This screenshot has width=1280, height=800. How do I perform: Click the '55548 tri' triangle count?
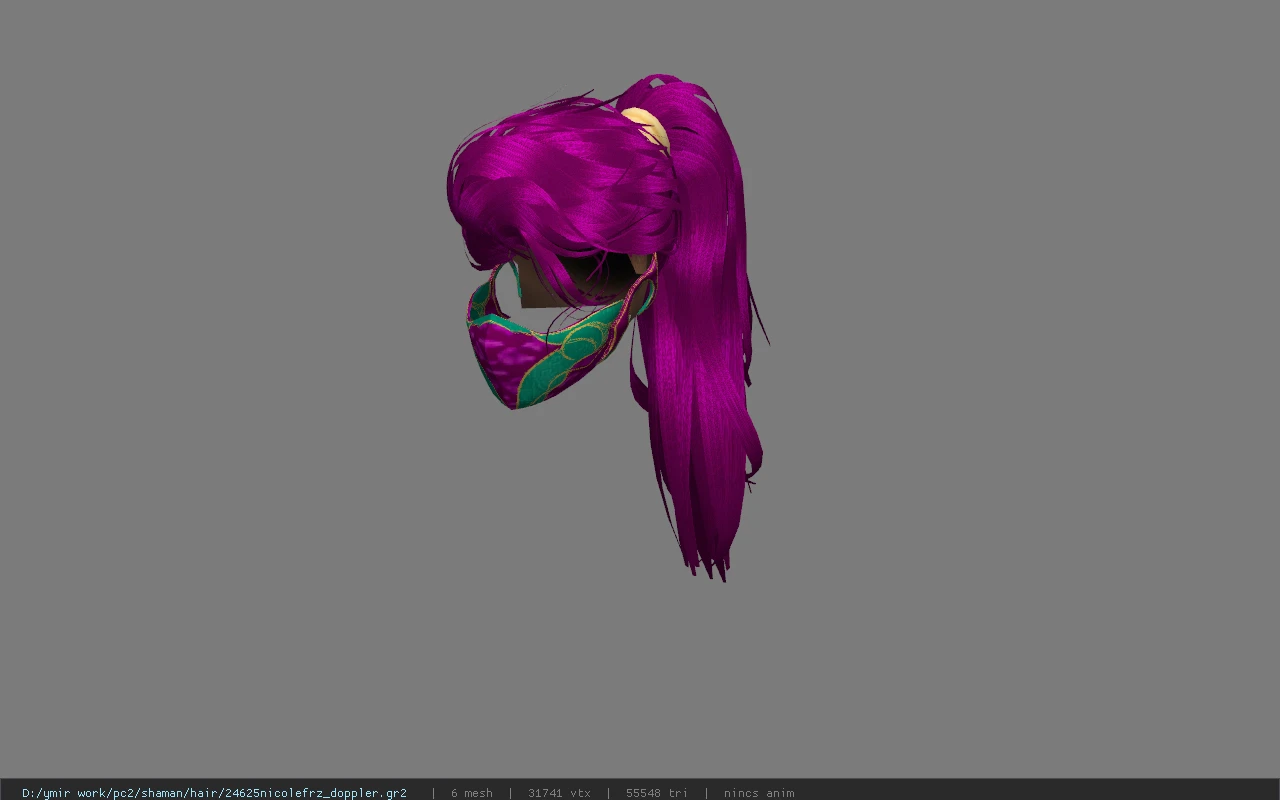pyautogui.click(x=656, y=793)
